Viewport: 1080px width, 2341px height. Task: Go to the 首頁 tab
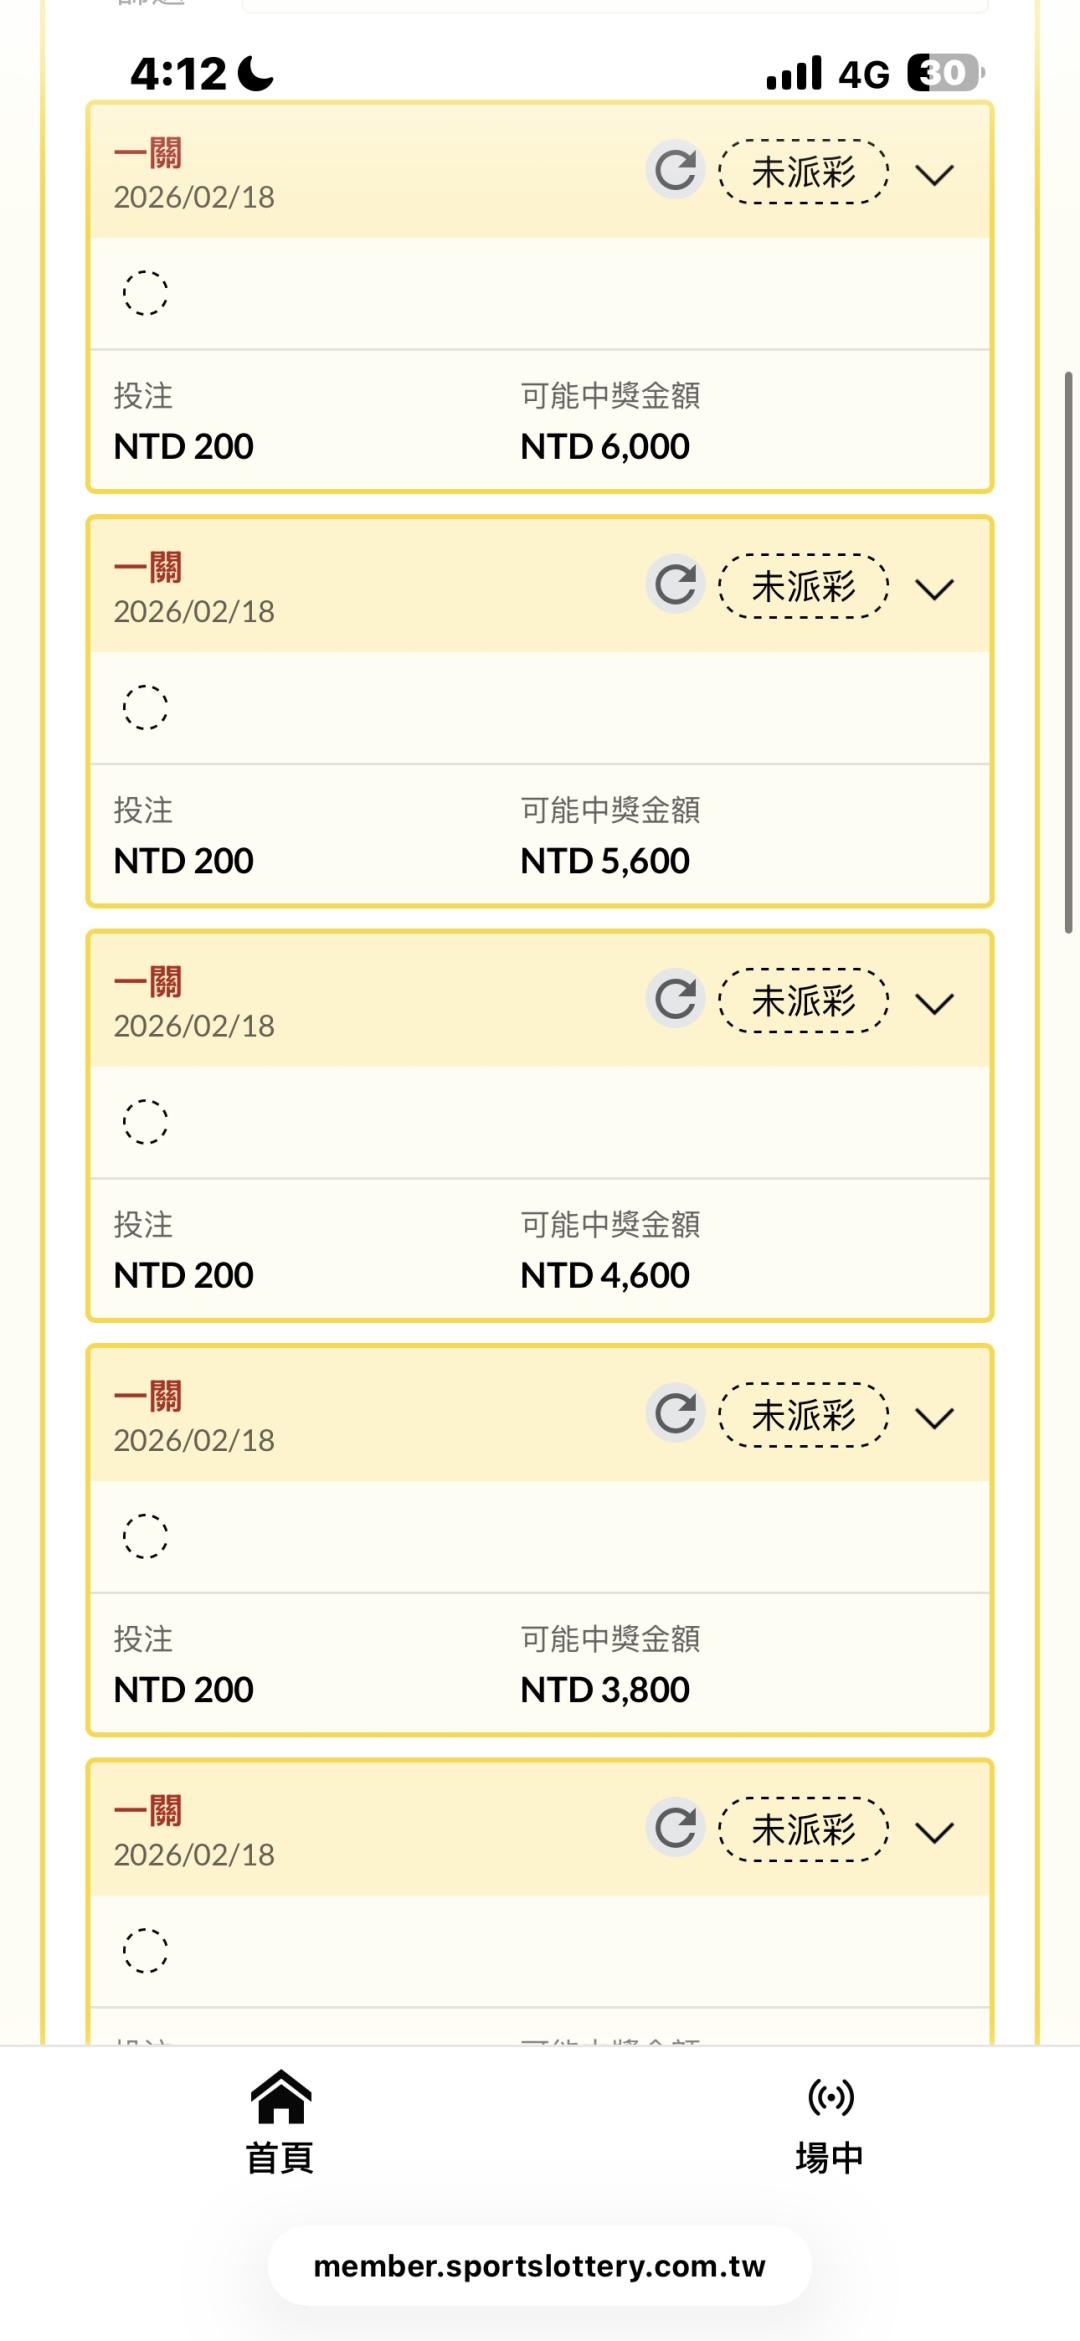pyautogui.click(x=281, y=2158)
